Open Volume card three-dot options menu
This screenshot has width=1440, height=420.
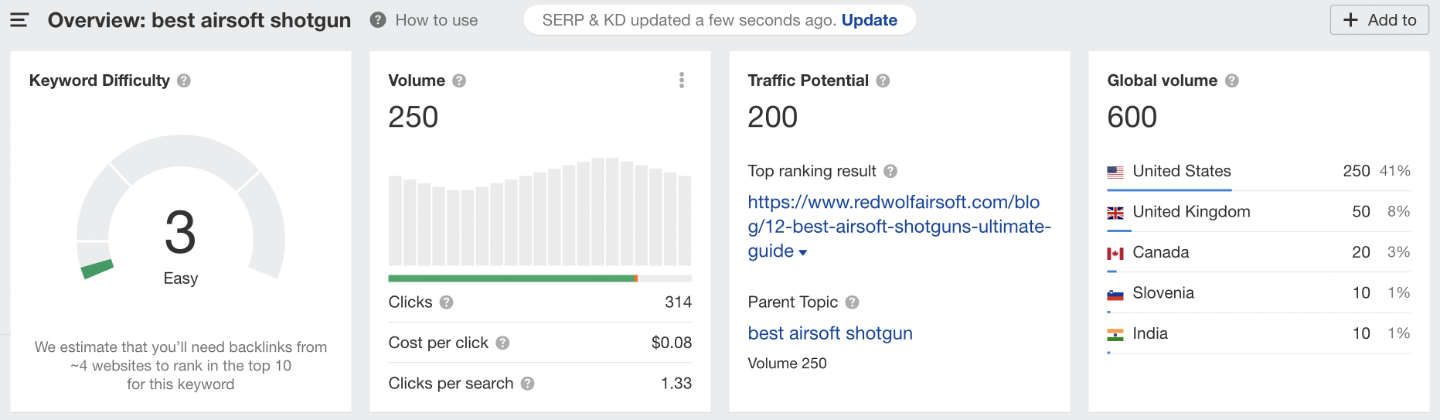(681, 80)
